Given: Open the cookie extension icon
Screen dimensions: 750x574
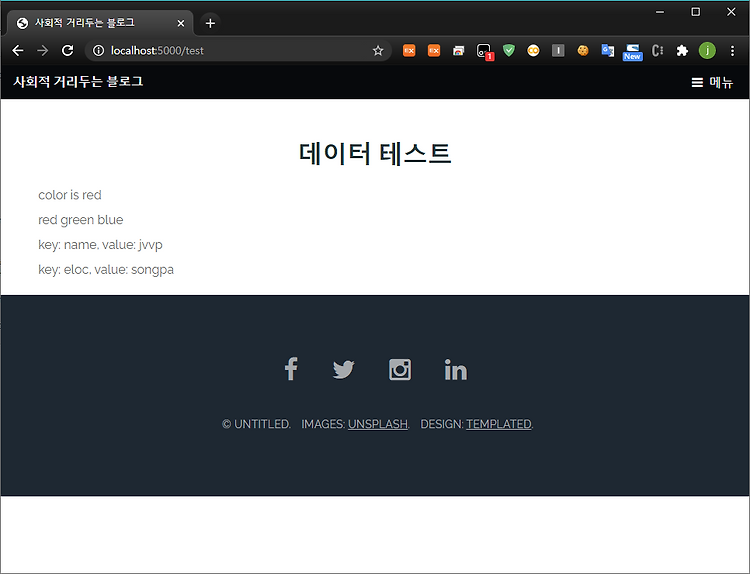Looking at the screenshot, I should coord(583,51).
